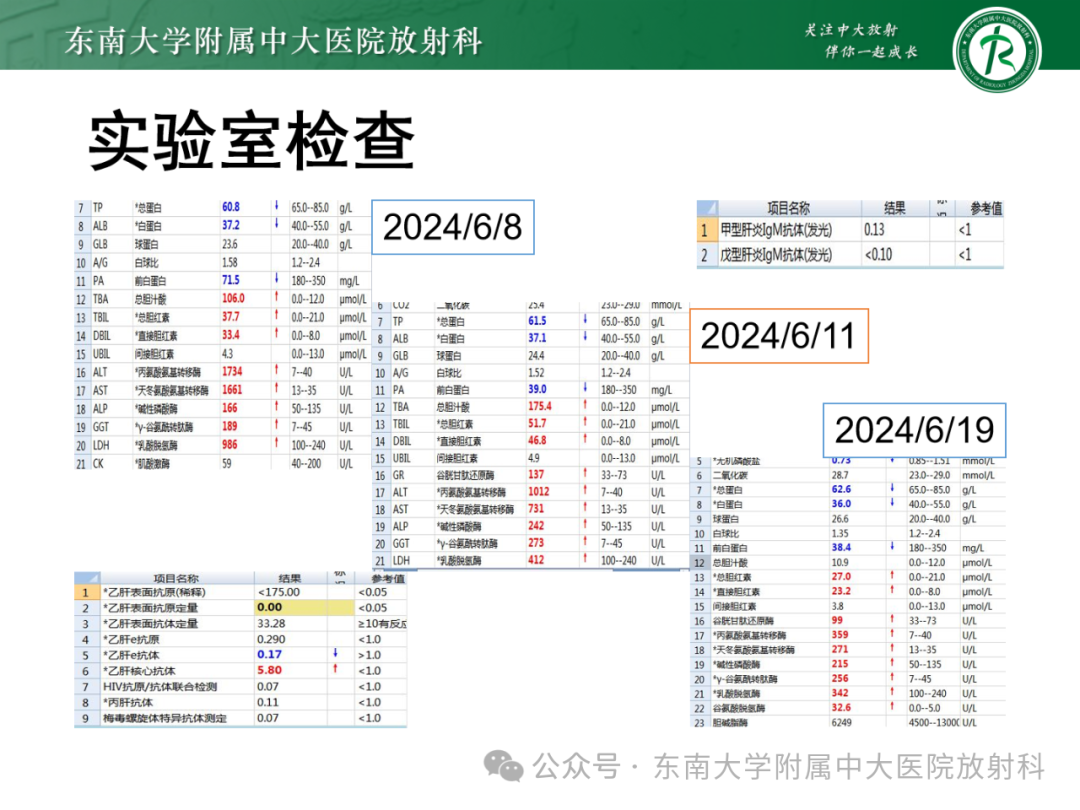The width and height of the screenshot is (1080, 810).
Task: Click result 33.28 in hepatitis B table
Action: (271, 623)
